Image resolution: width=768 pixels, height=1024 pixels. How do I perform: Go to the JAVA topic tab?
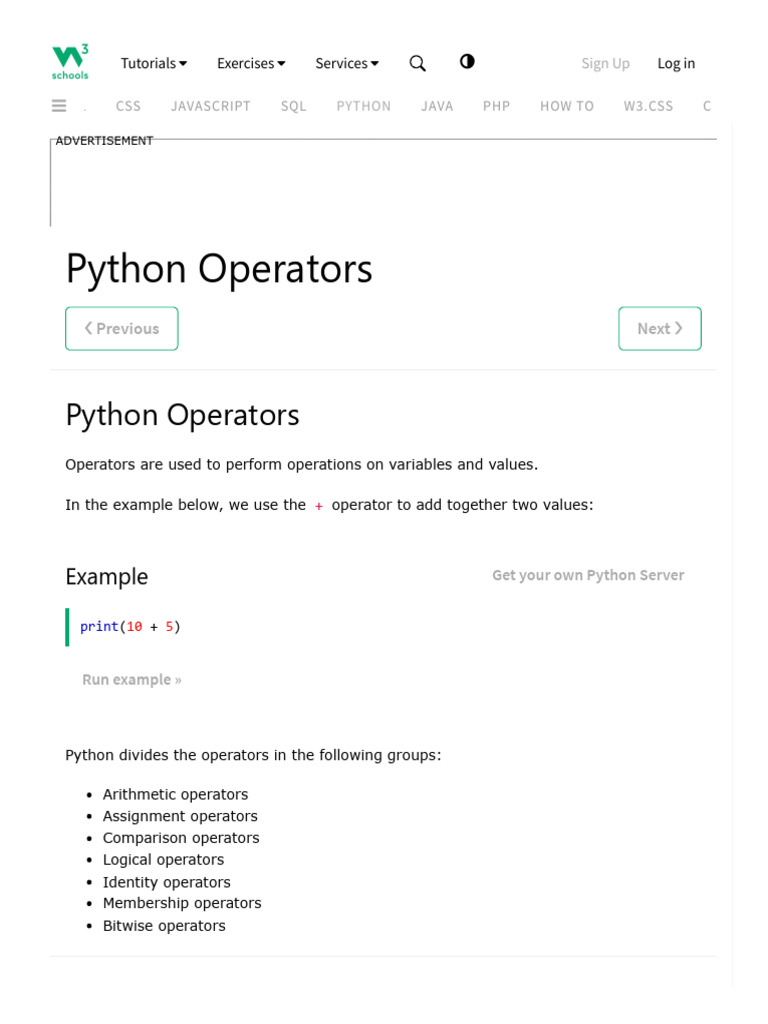(437, 106)
